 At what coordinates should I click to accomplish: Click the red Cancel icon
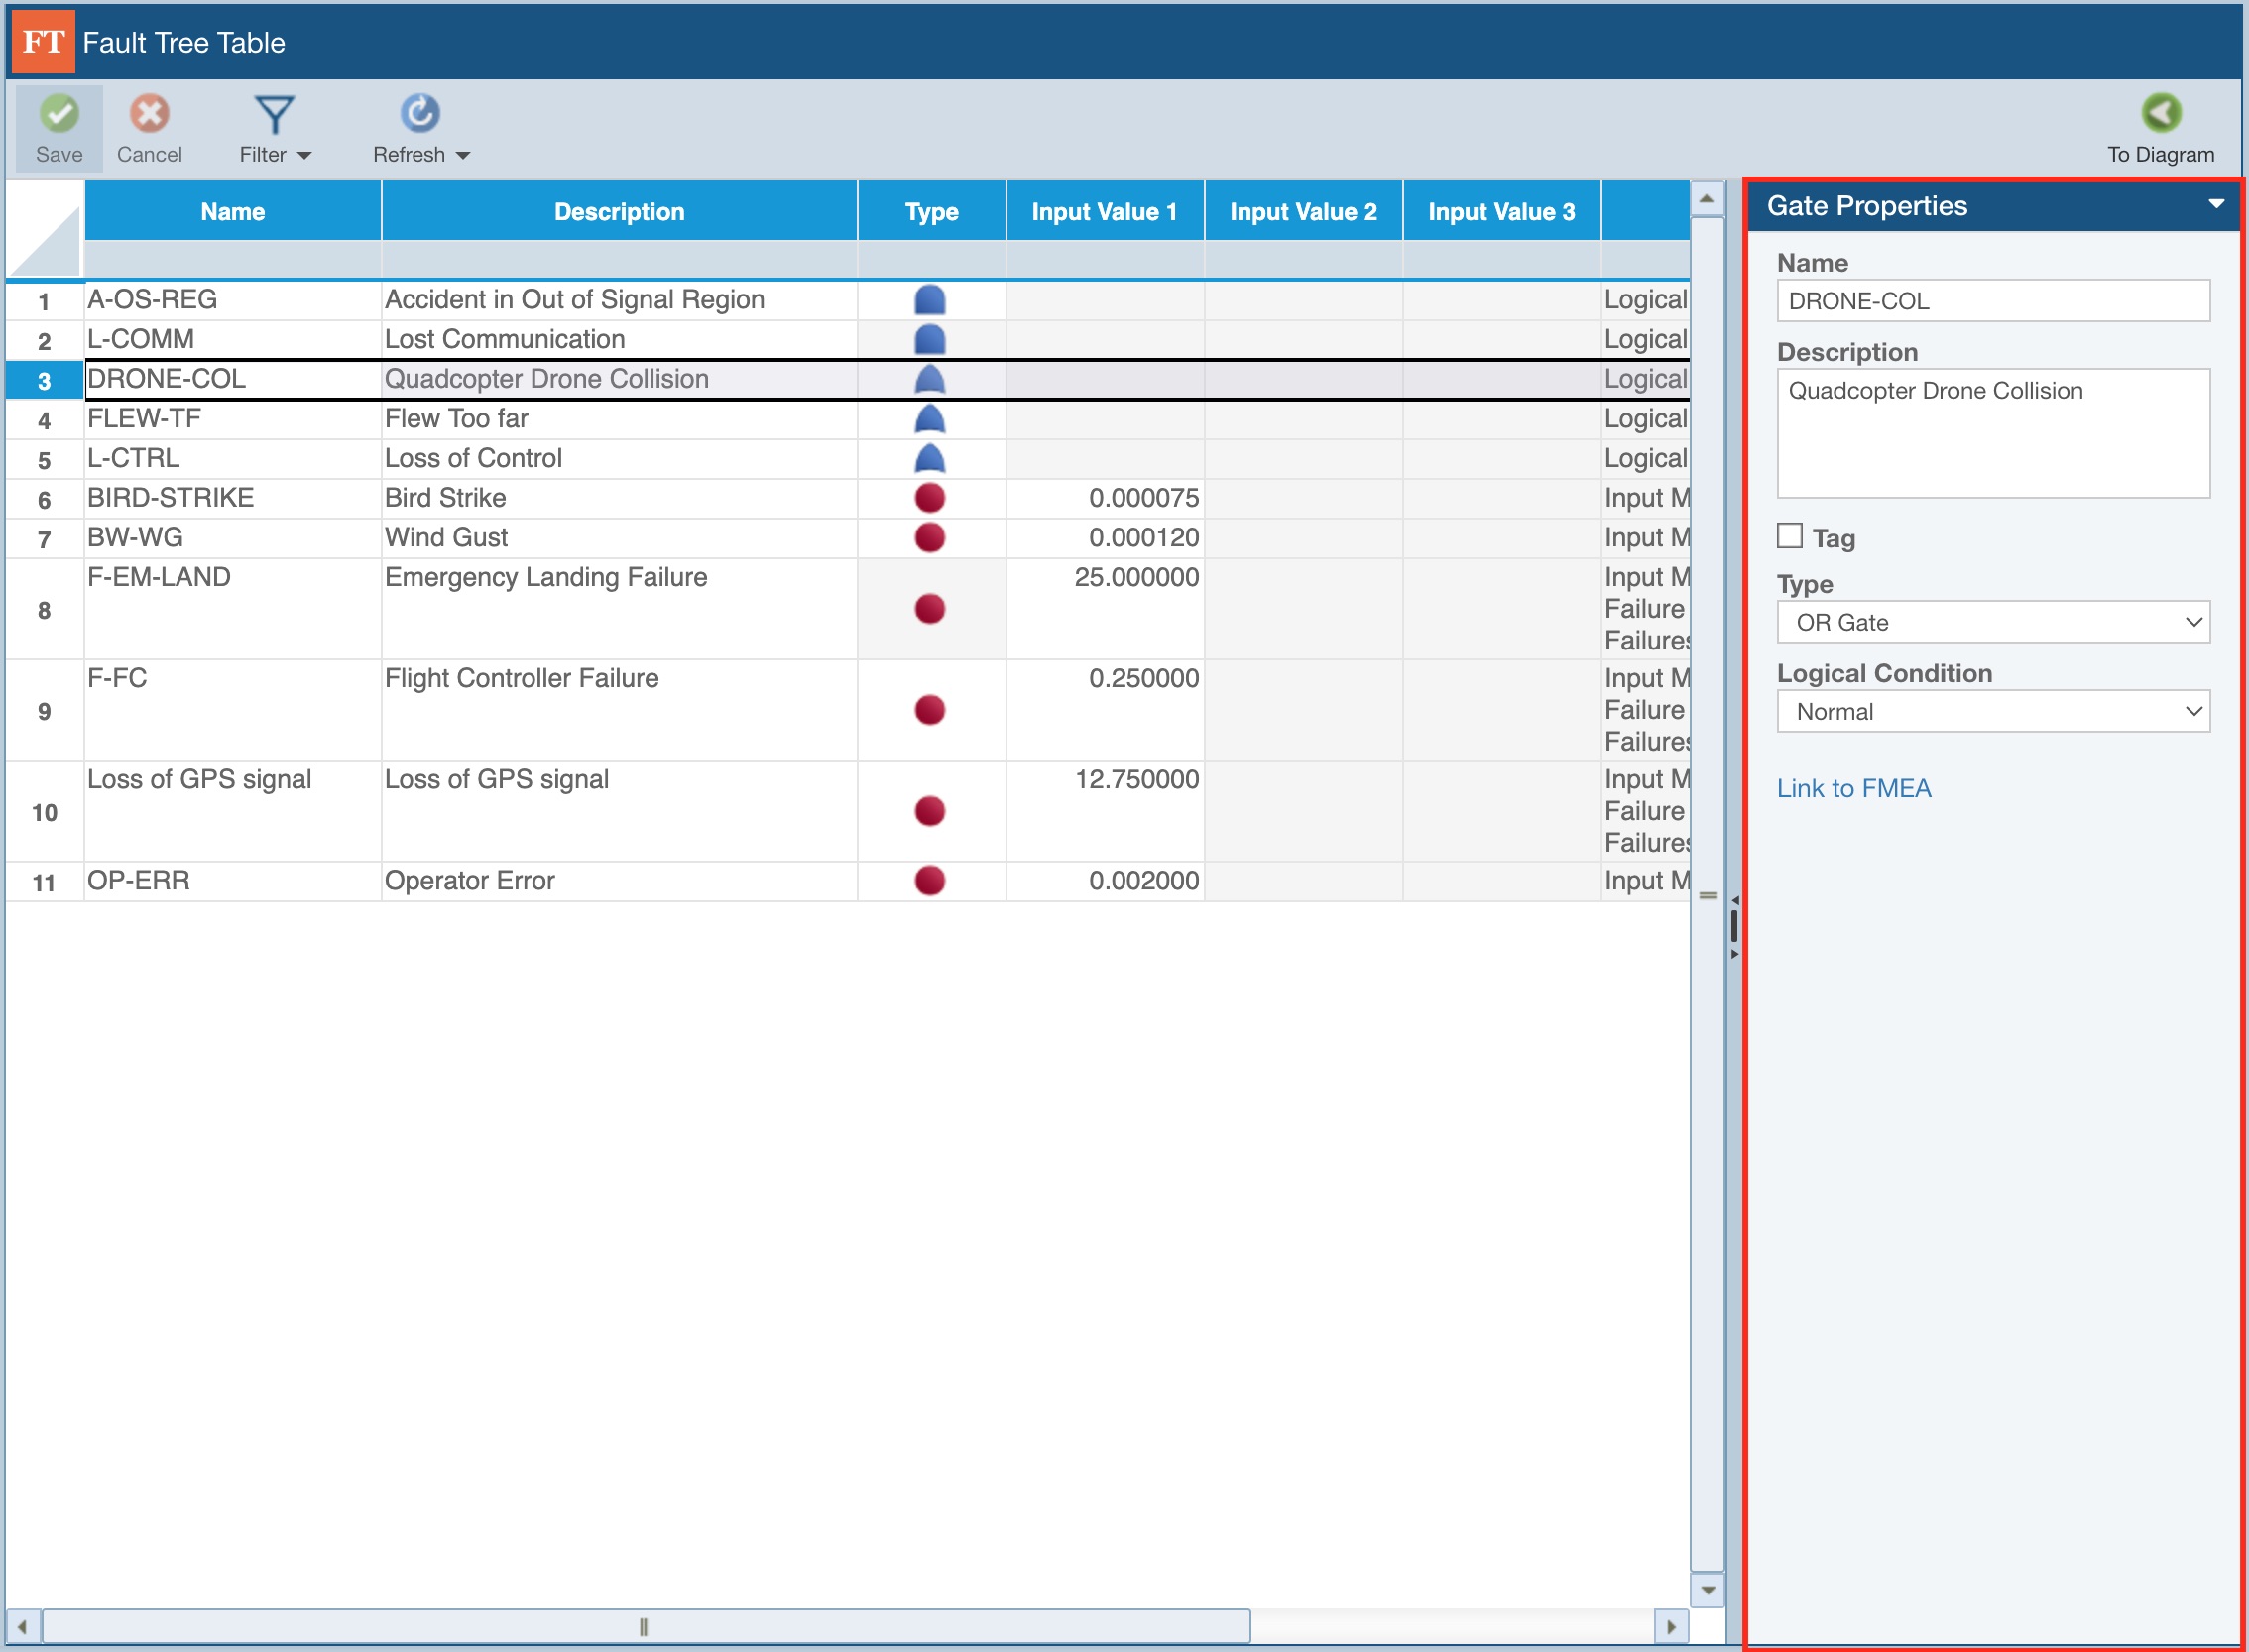pyautogui.click(x=149, y=114)
